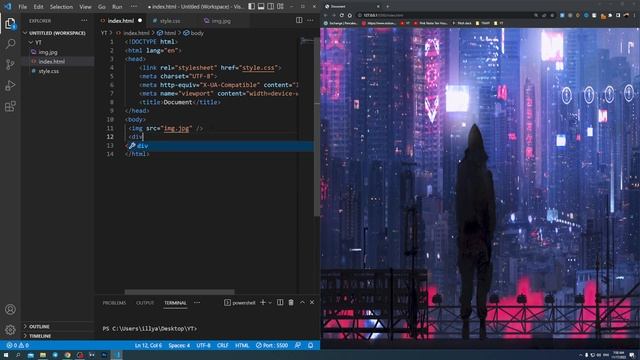This screenshot has height=360, width=640.
Task: Open the Accounts menu icon
Action: [10, 309]
